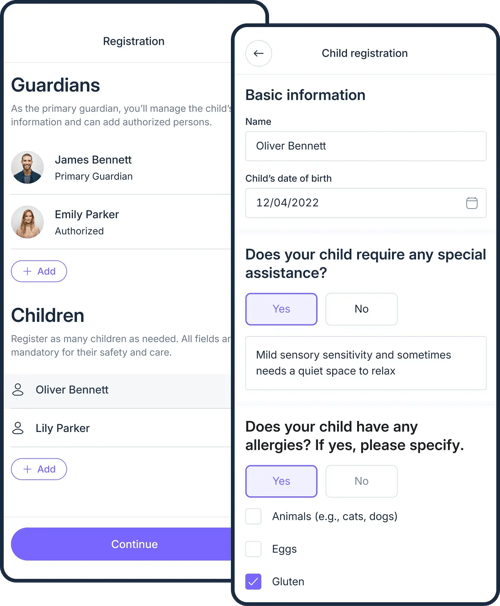Click the child's Name input field
Screen dimensions: 500x606
[366, 146]
